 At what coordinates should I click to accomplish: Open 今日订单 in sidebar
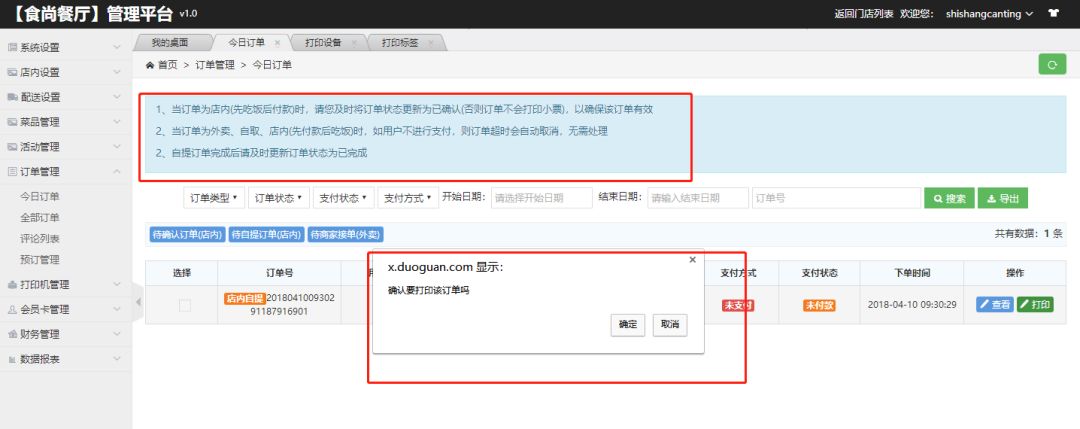40,196
